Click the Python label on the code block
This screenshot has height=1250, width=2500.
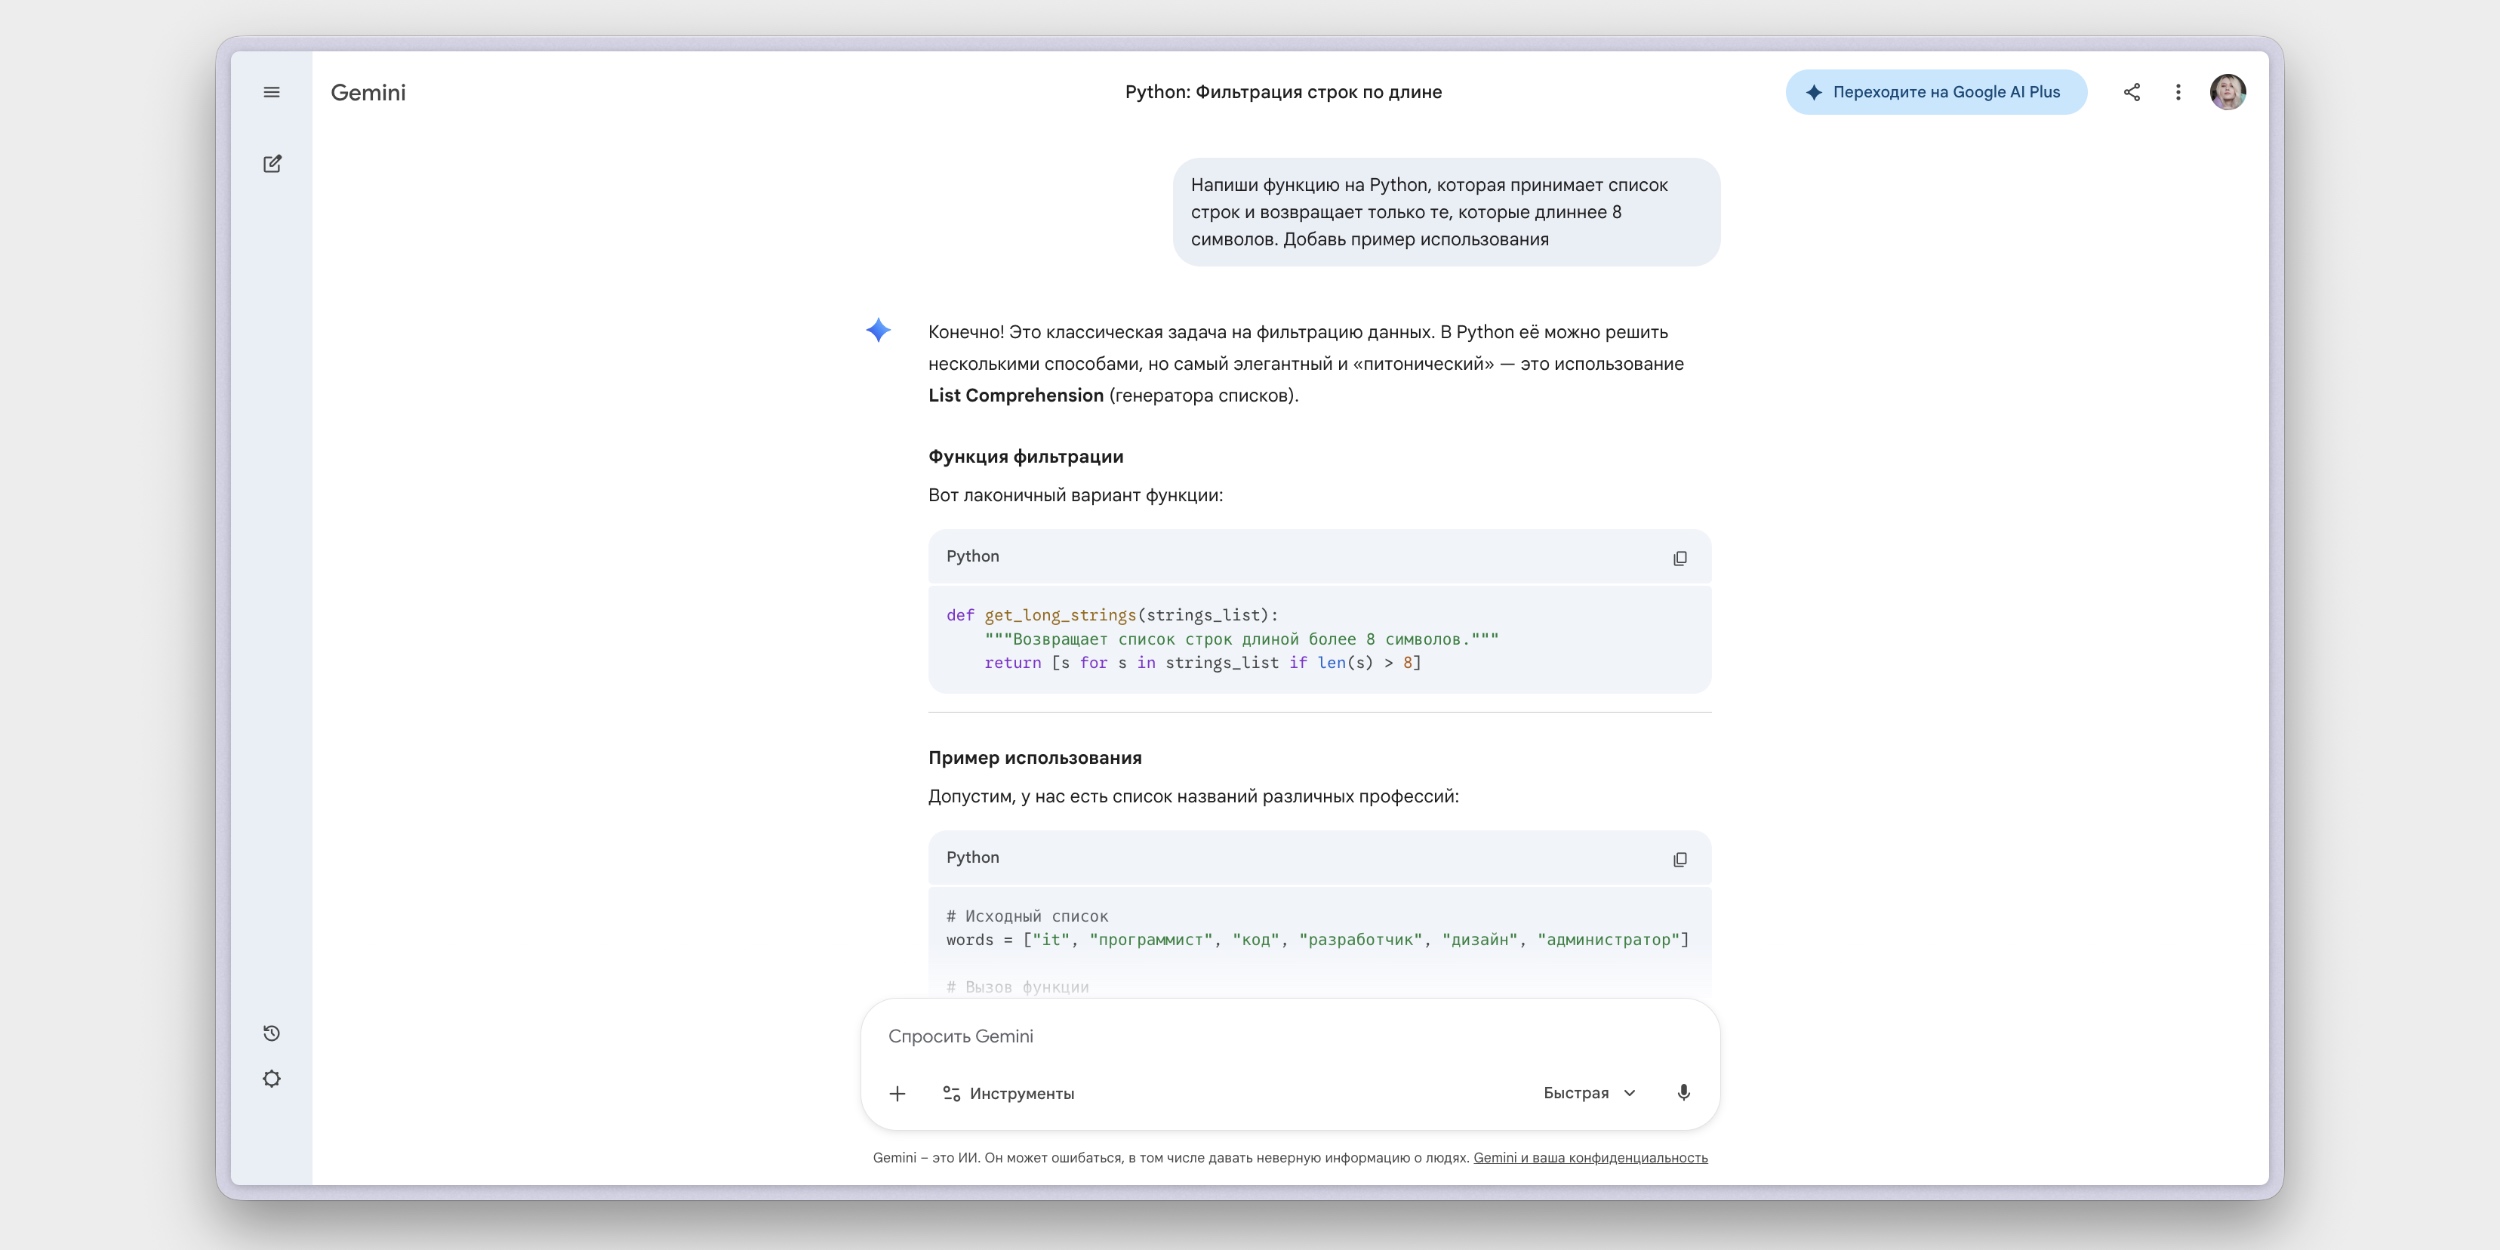pyautogui.click(x=973, y=557)
